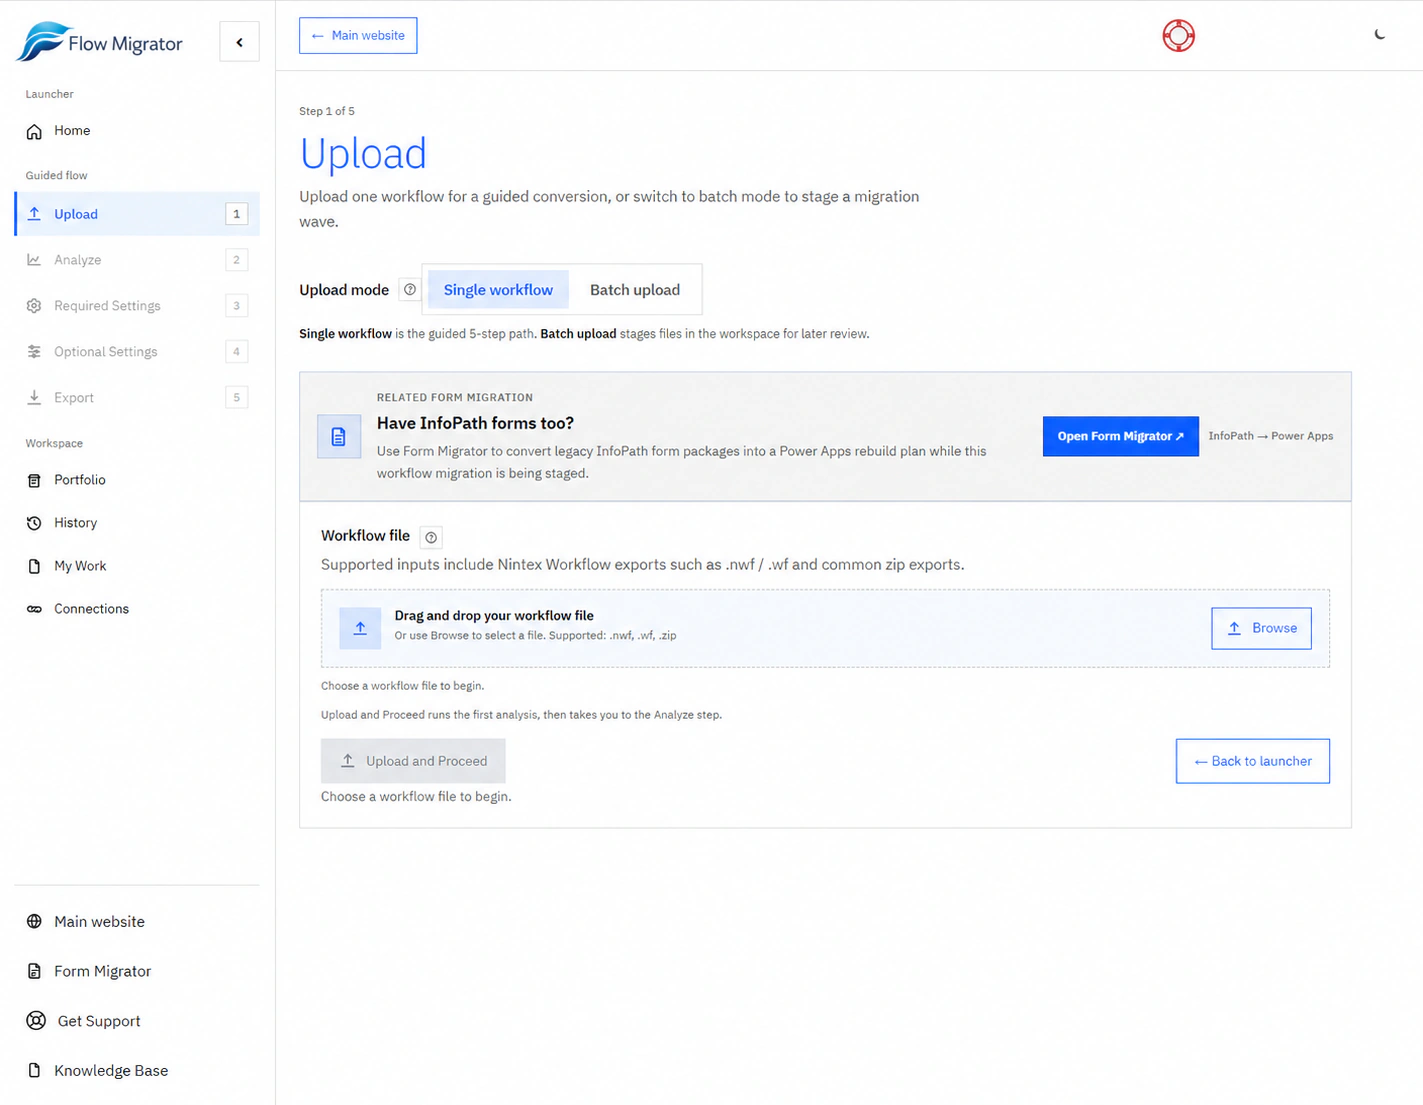Click the Get Support lifebuoy icon in sidebar
Viewport: 1423px width, 1105px height.
pos(36,1021)
